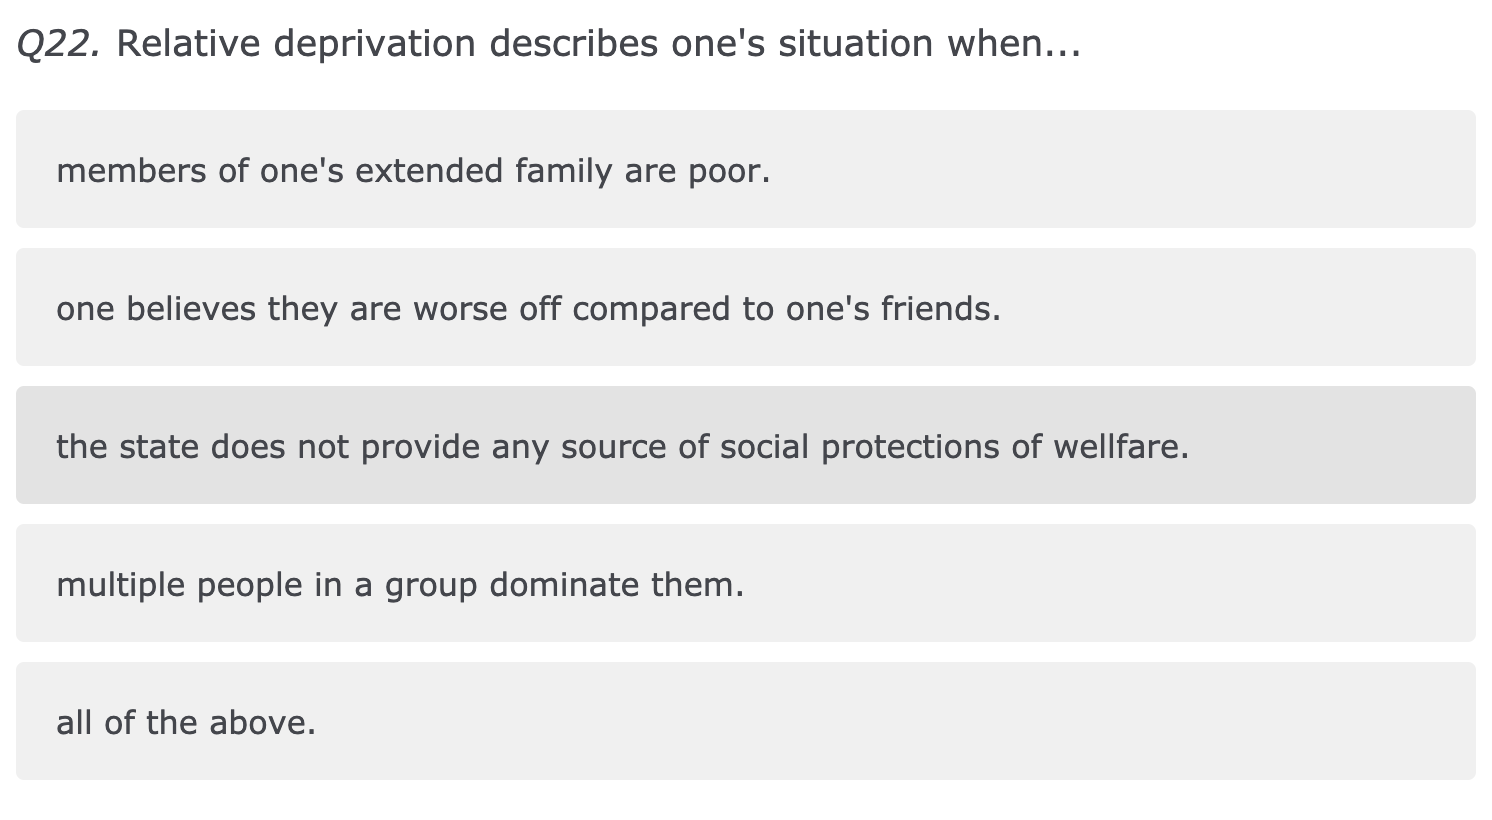Choose the second answer option shown
1492x820 pixels.
pyautogui.click(x=746, y=307)
